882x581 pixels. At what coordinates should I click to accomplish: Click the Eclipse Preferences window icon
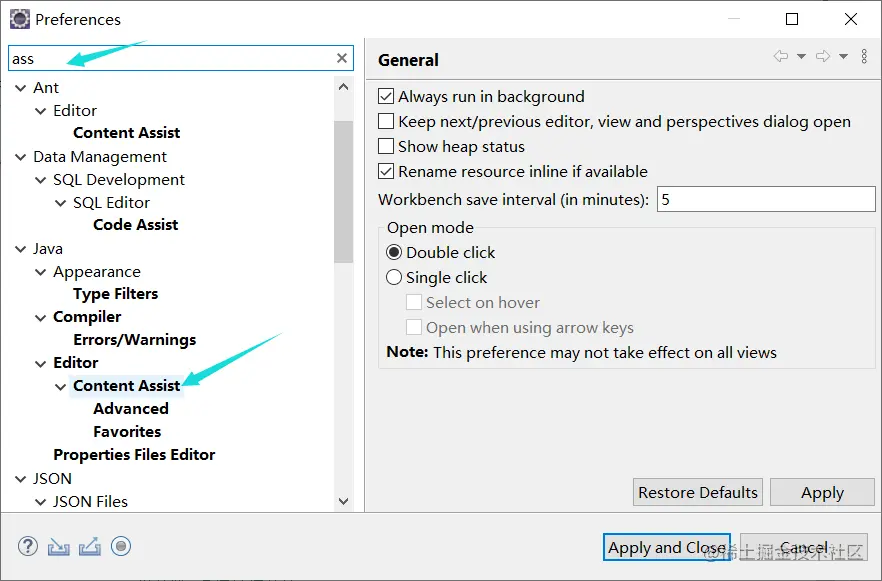pos(20,19)
